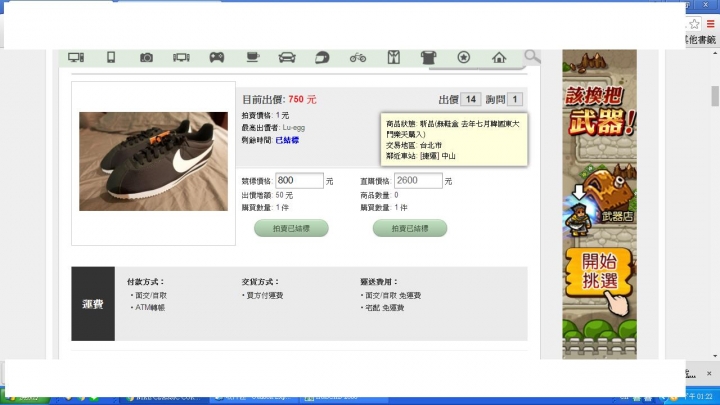Open the handheld console category icon
The width and height of the screenshot is (720, 405).
181,57
